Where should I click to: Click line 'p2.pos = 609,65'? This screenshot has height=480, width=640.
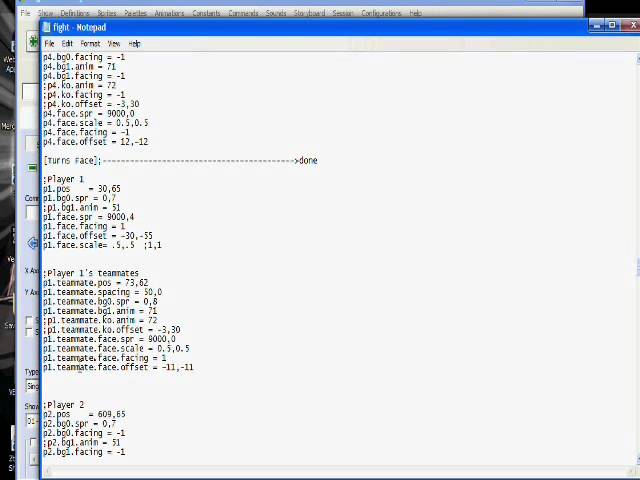pos(84,414)
